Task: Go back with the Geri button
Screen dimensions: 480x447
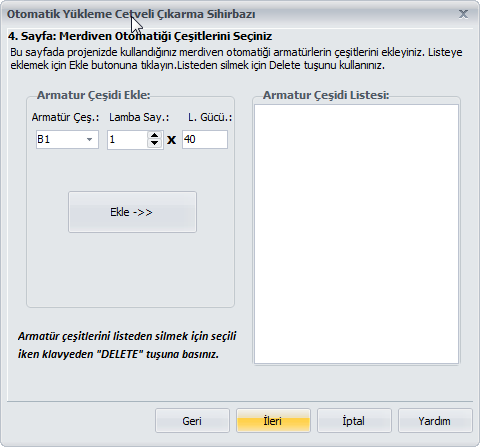Action: point(192,421)
